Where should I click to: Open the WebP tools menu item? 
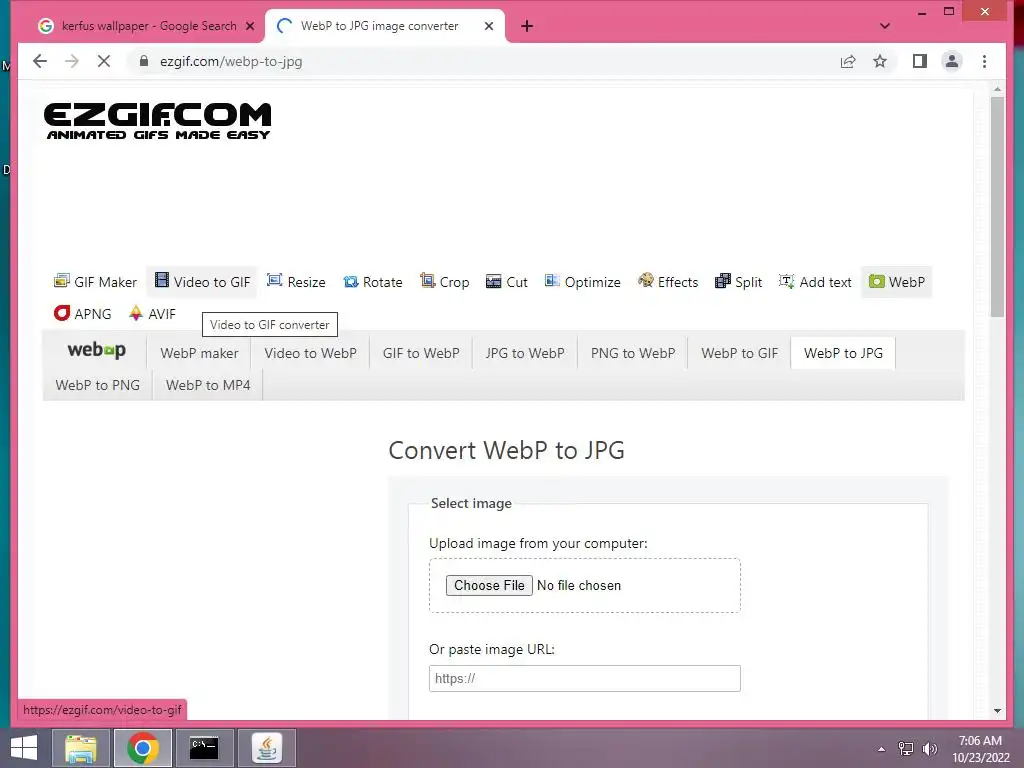(x=897, y=282)
